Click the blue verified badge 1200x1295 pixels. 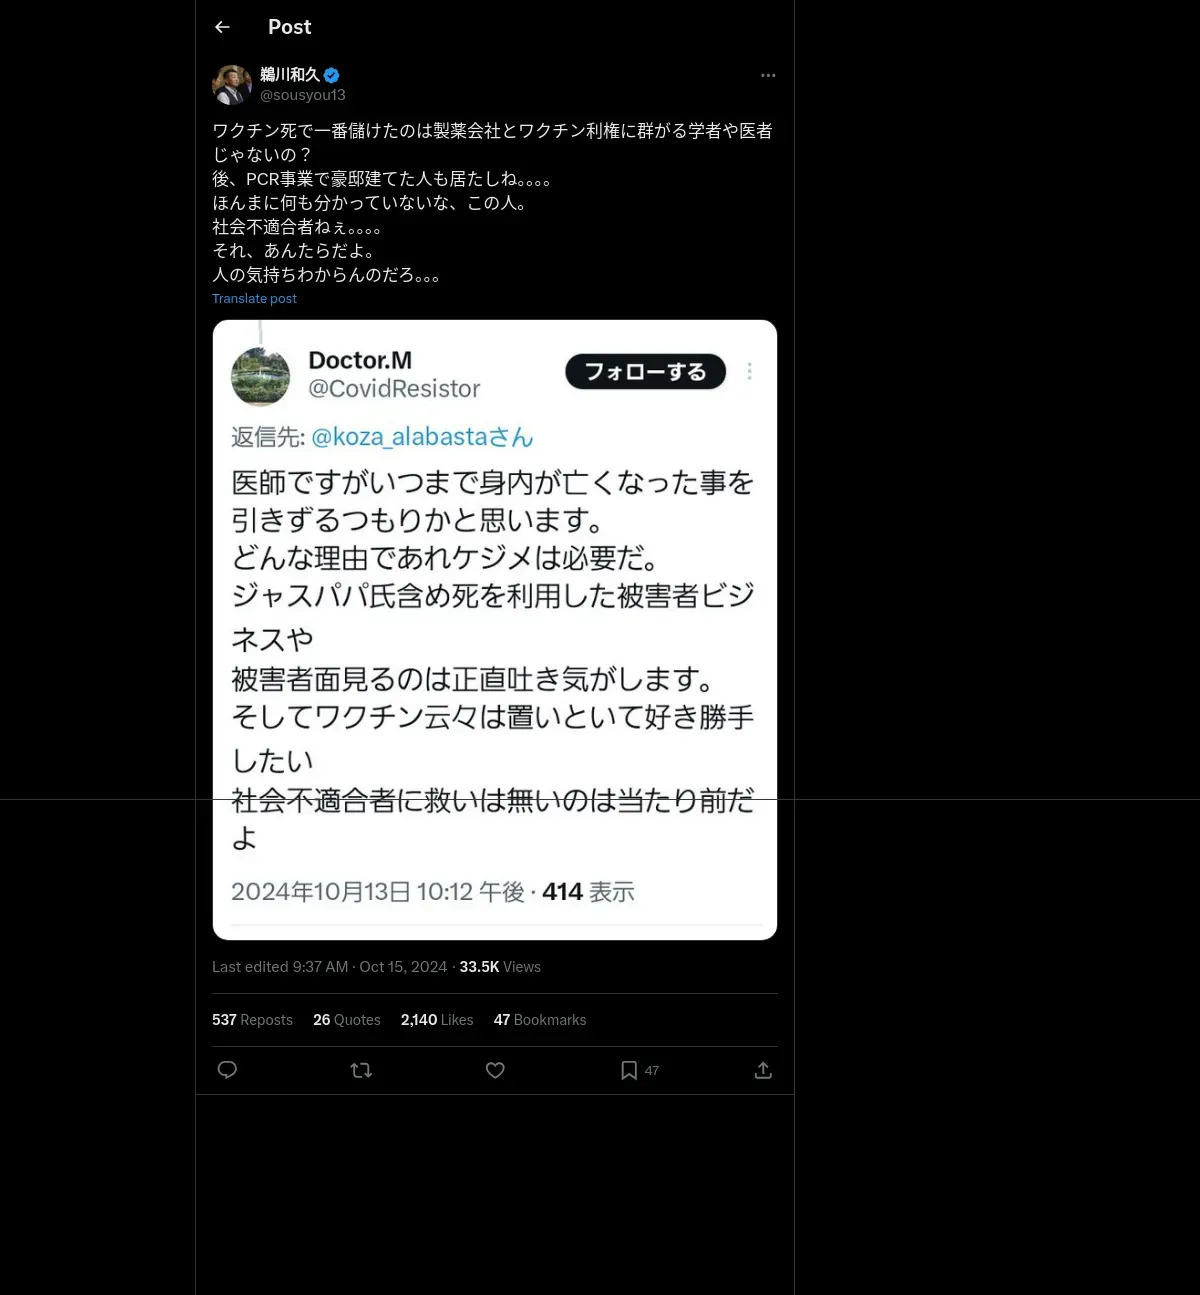point(332,75)
